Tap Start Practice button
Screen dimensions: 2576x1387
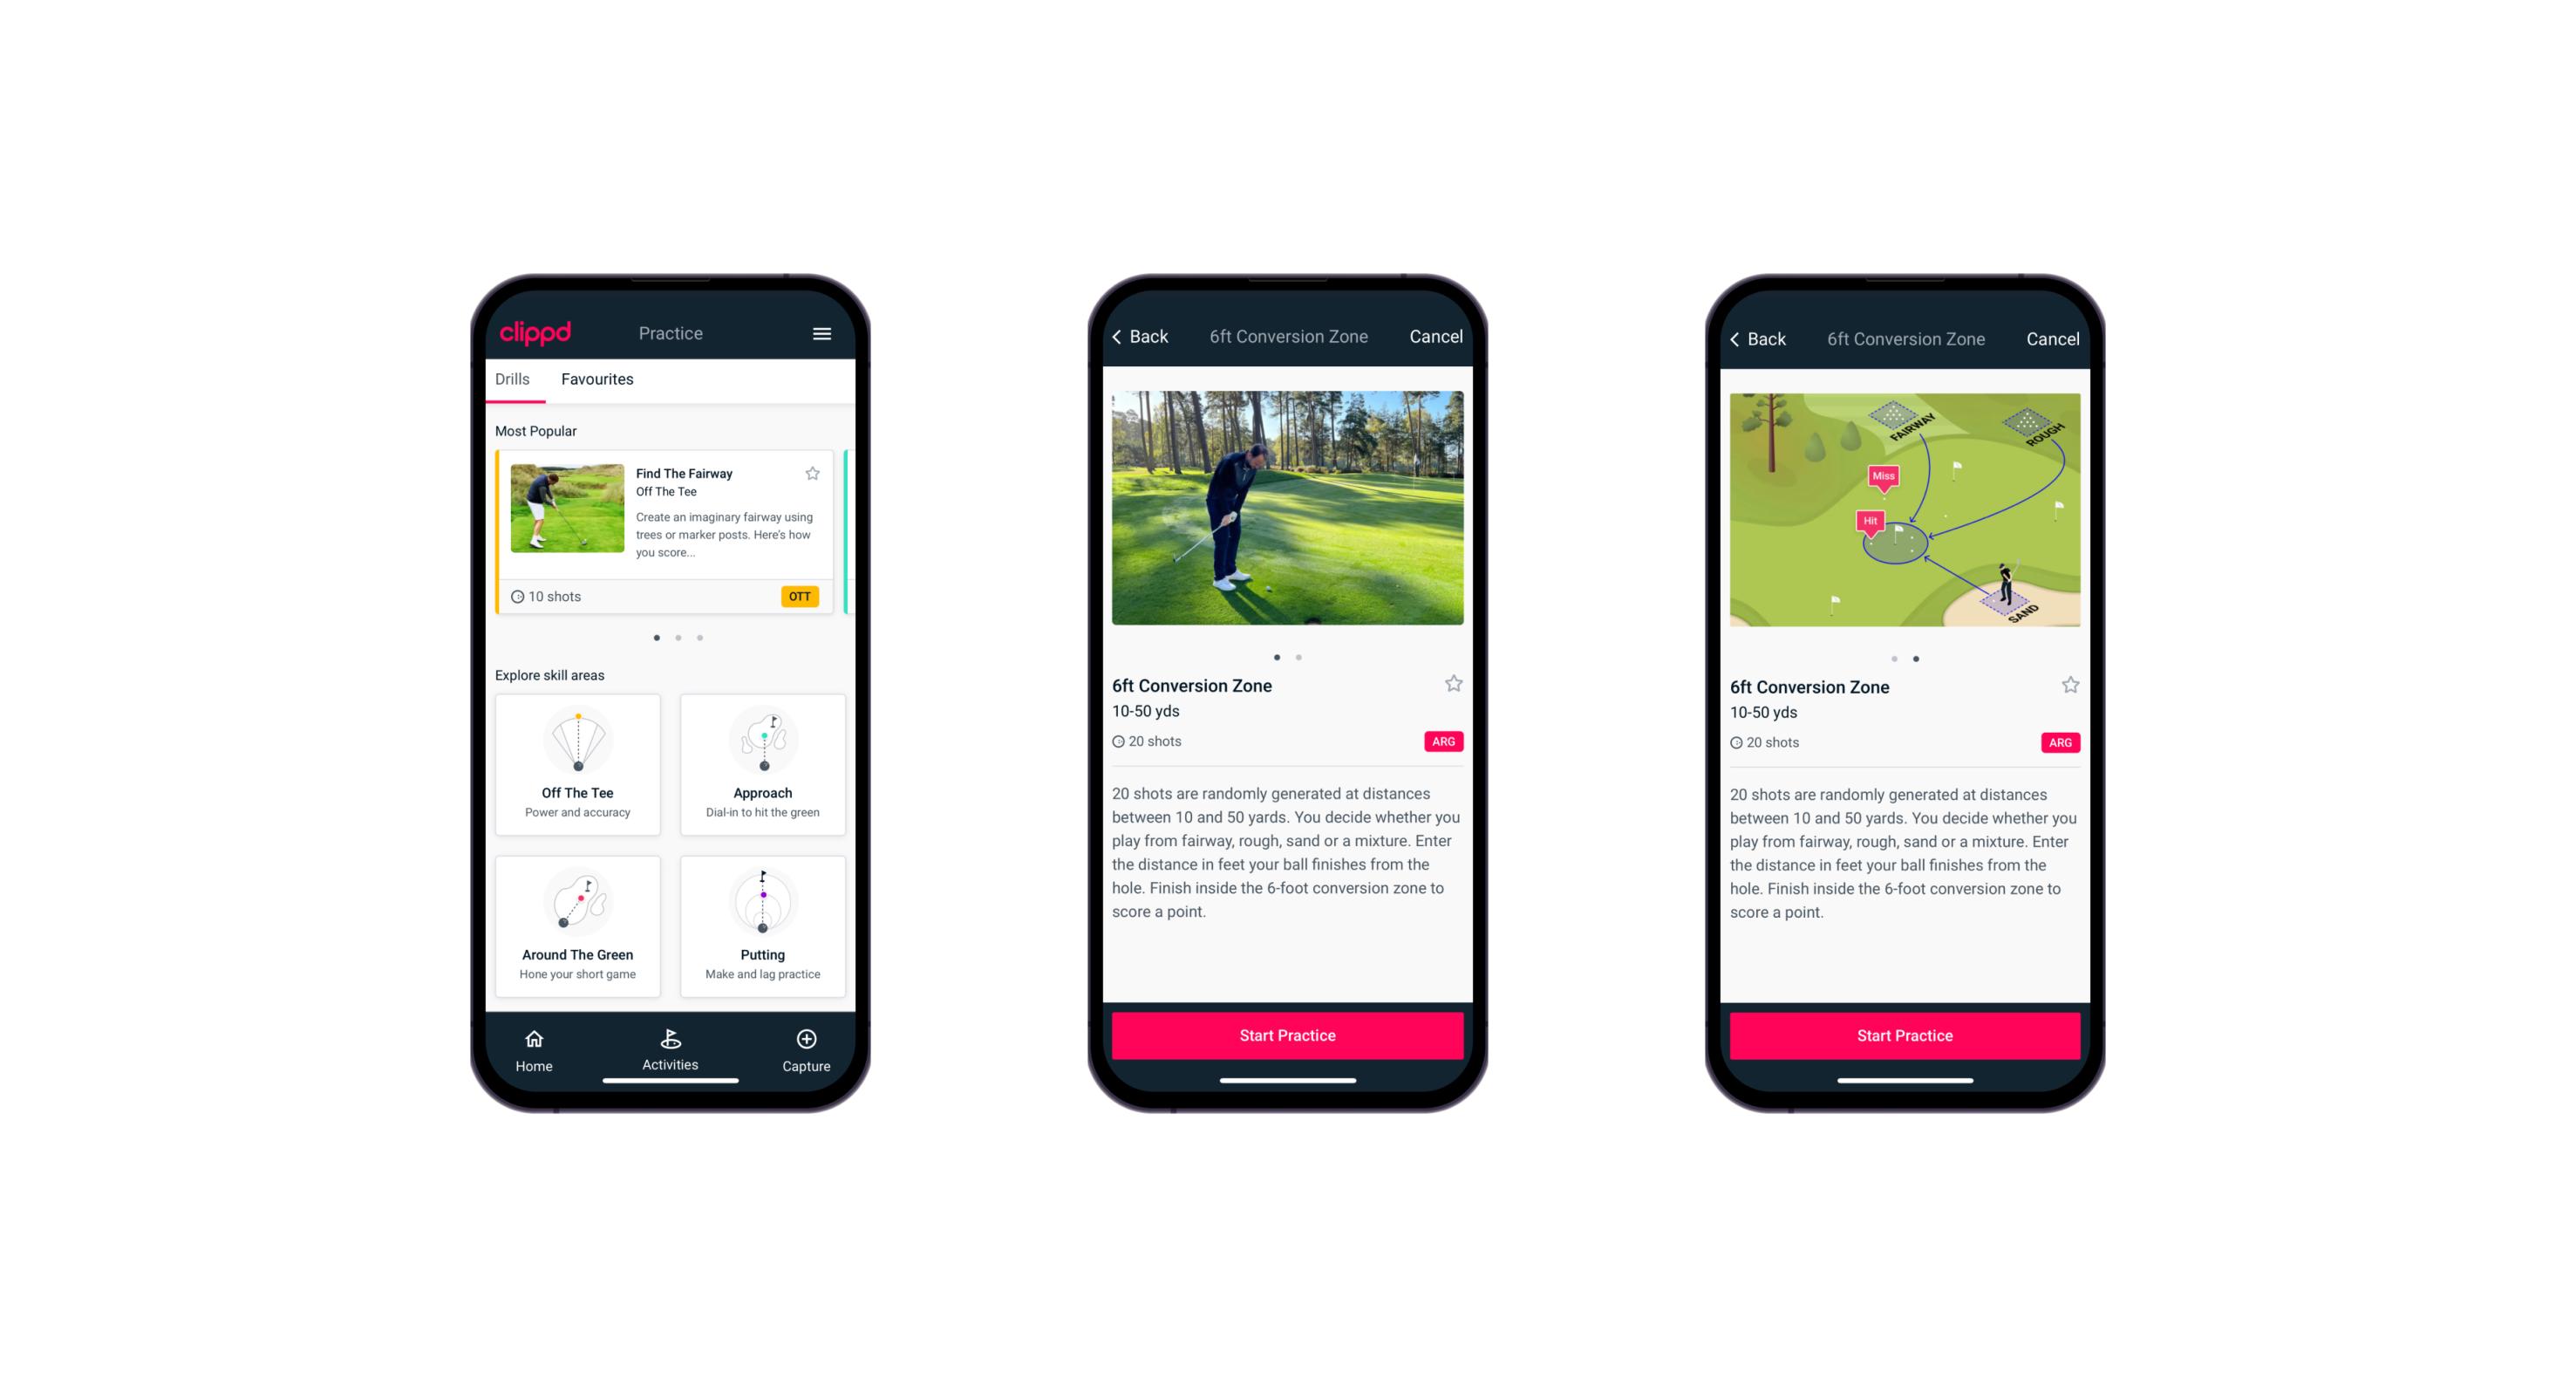pos(1289,1037)
